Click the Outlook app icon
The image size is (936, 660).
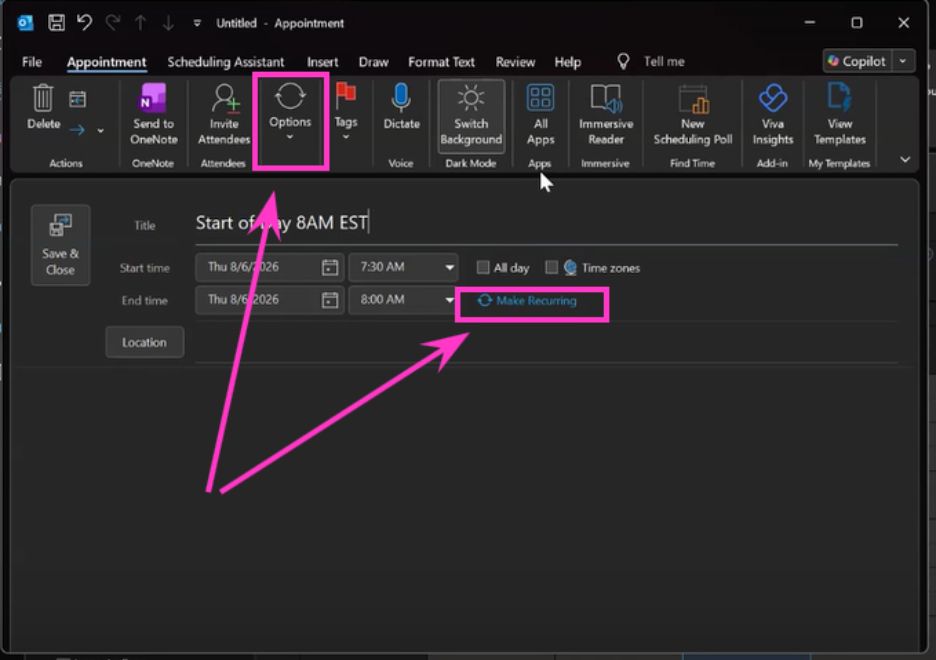pyautogui.click(x=25, y=23)
